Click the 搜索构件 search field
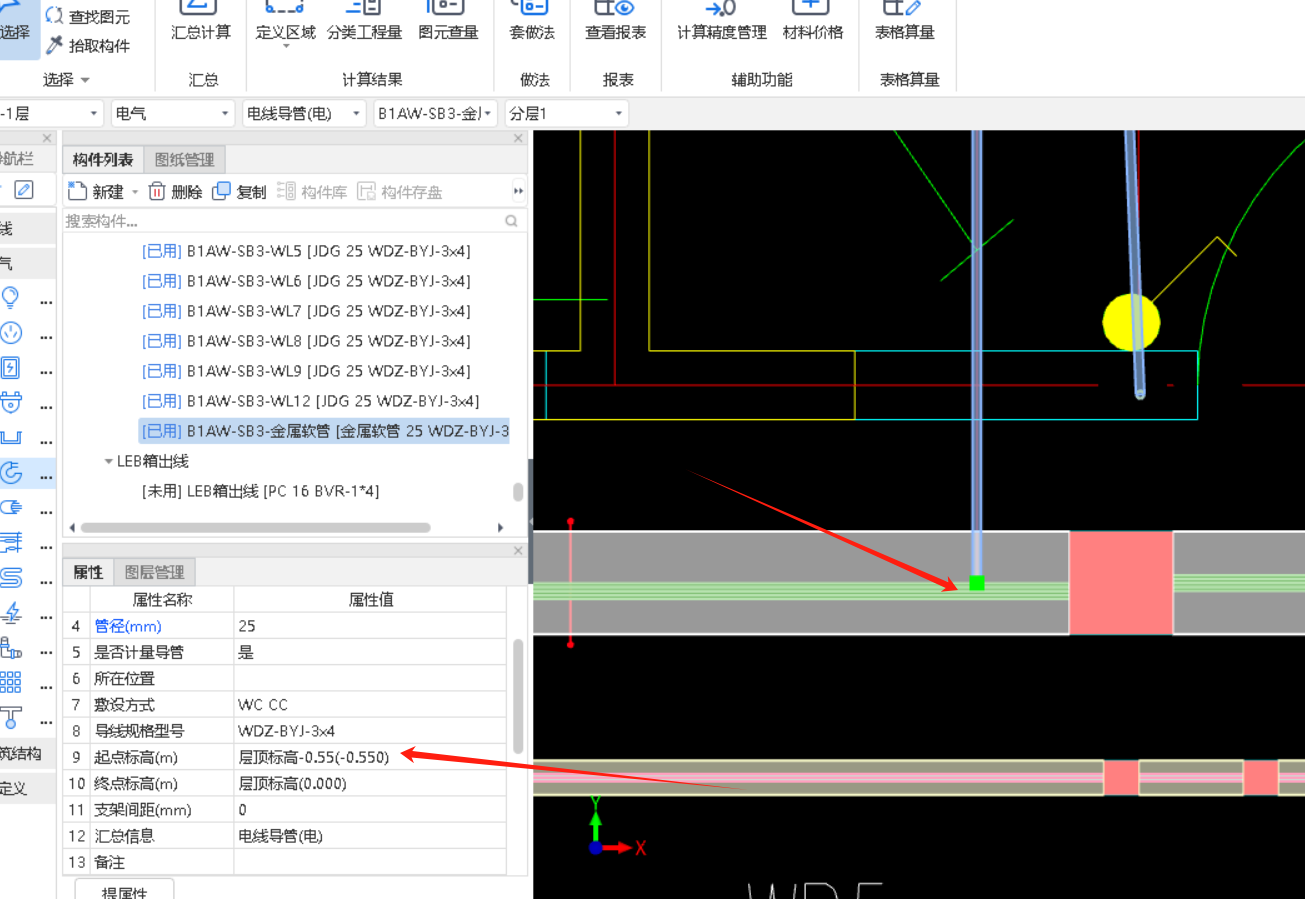Image resolution: width=1305 pixels, height=899 pixels. 283,221
